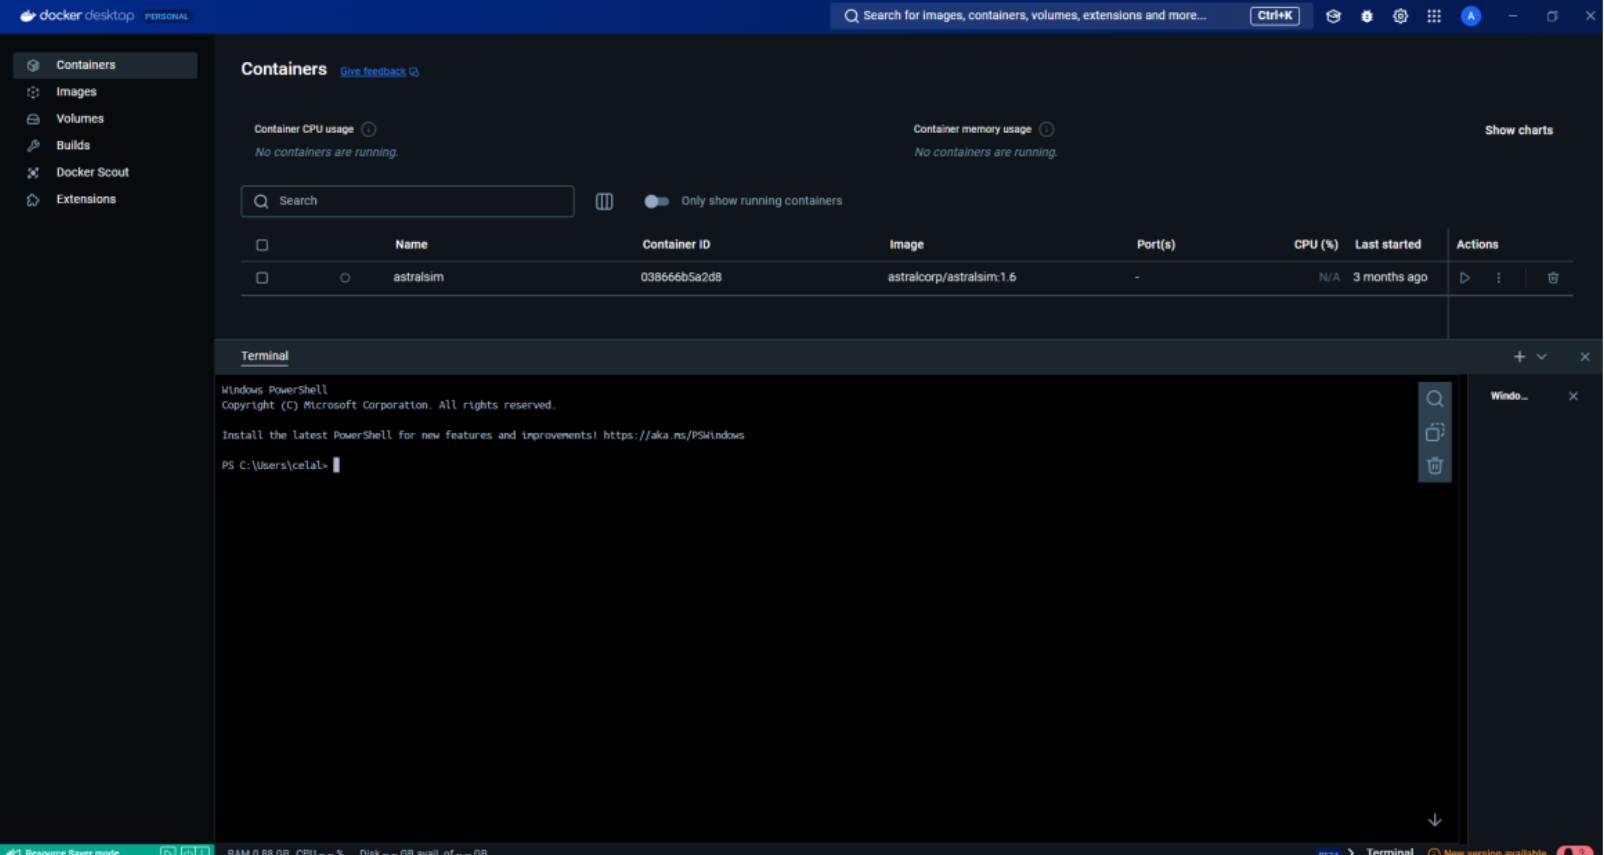Image resolution: width=1604 pixels, height=855 pixels.
Task: Click the terminal copy icon
Action: 1435,432
